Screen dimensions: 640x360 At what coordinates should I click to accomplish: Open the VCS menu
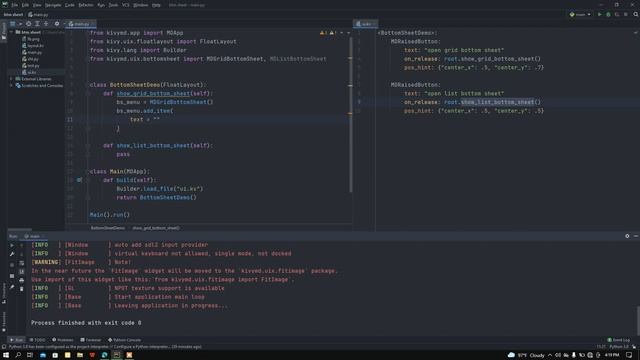tap(126, 5)
